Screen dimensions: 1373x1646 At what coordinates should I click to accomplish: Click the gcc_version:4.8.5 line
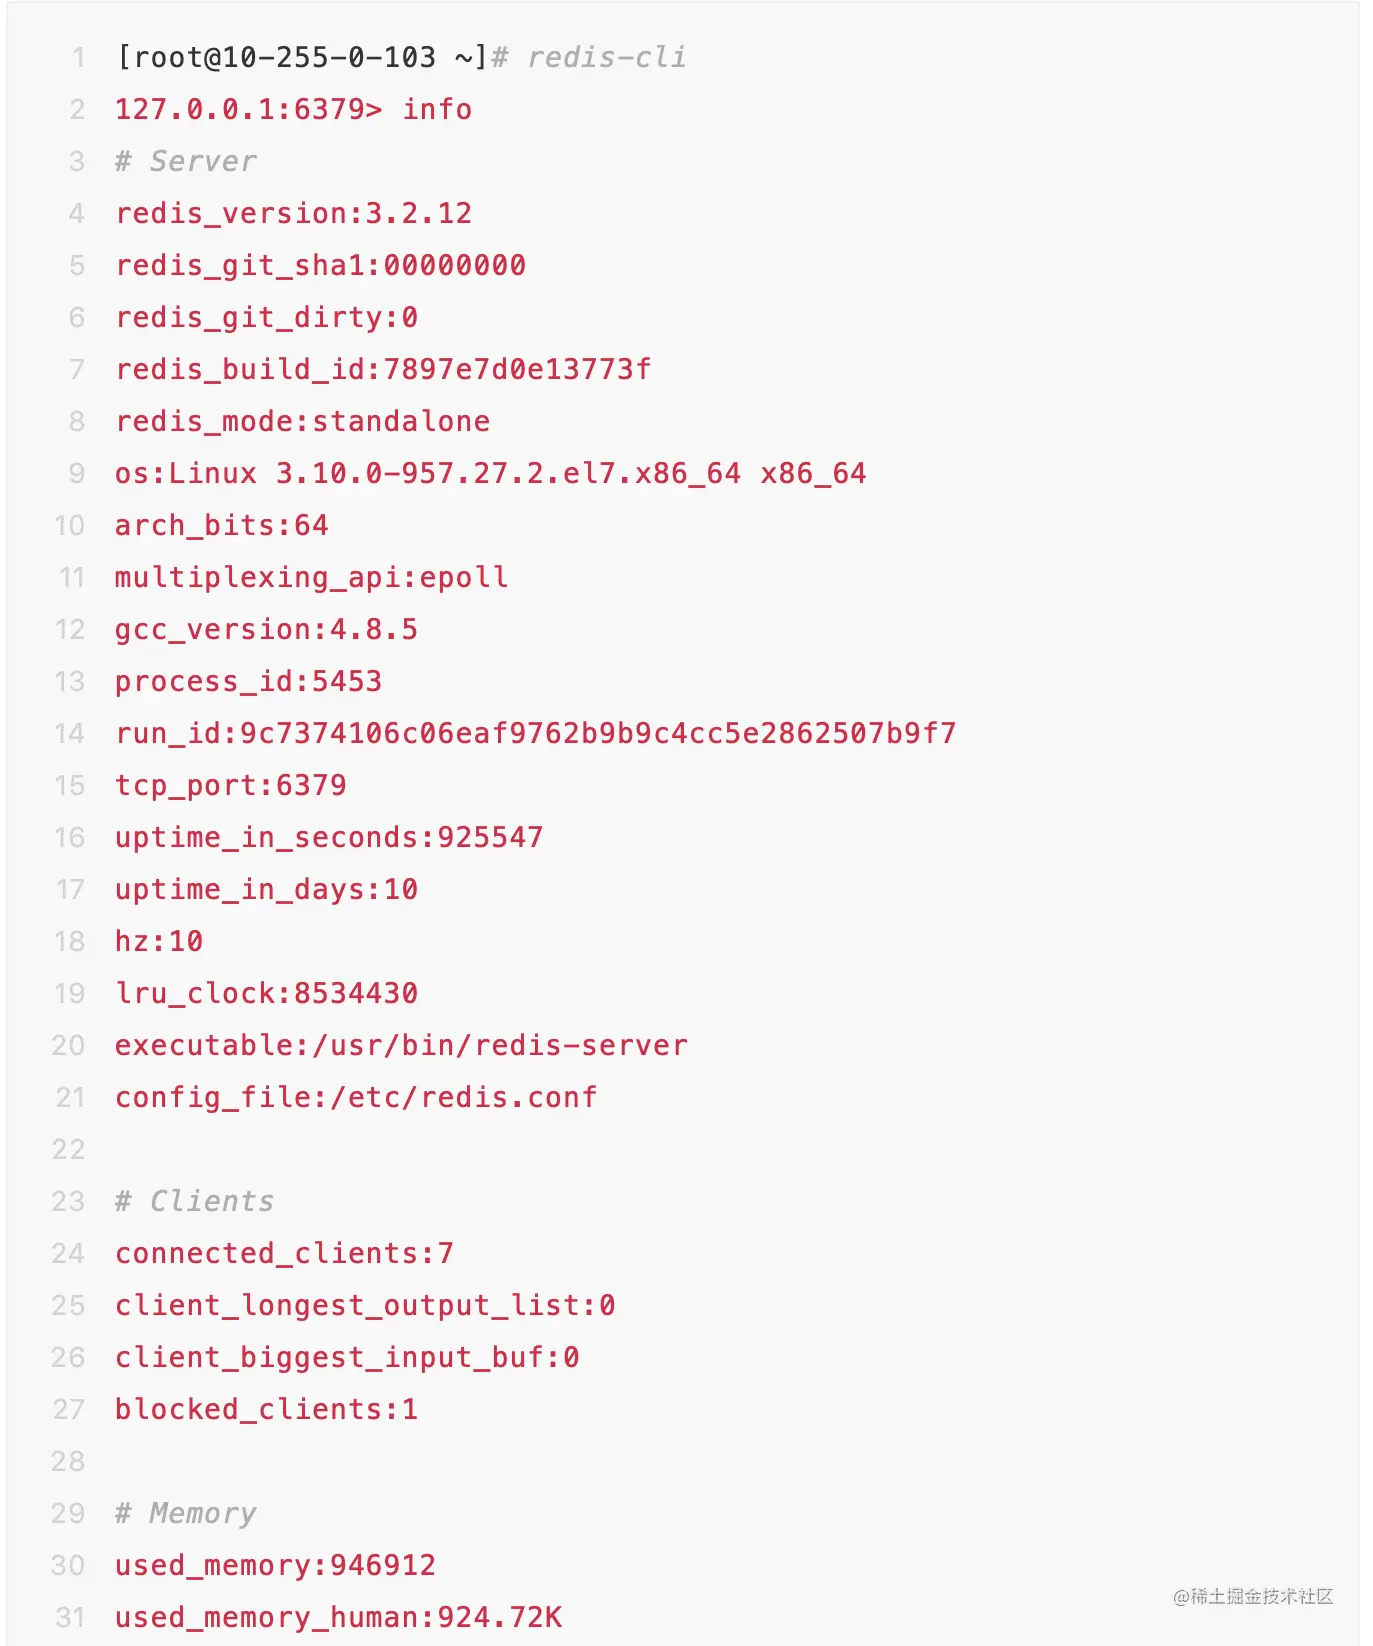click(x=266, y=629)
